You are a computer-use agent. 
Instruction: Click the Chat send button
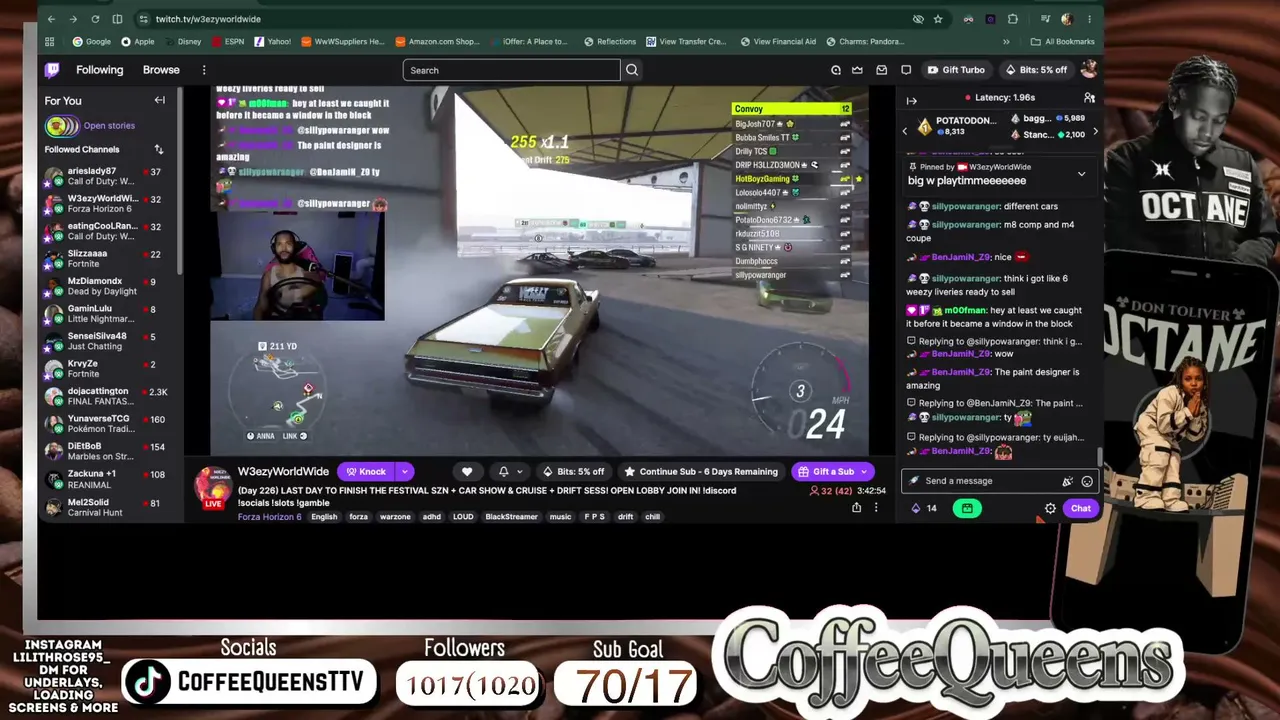click(x=1081, y=509)
